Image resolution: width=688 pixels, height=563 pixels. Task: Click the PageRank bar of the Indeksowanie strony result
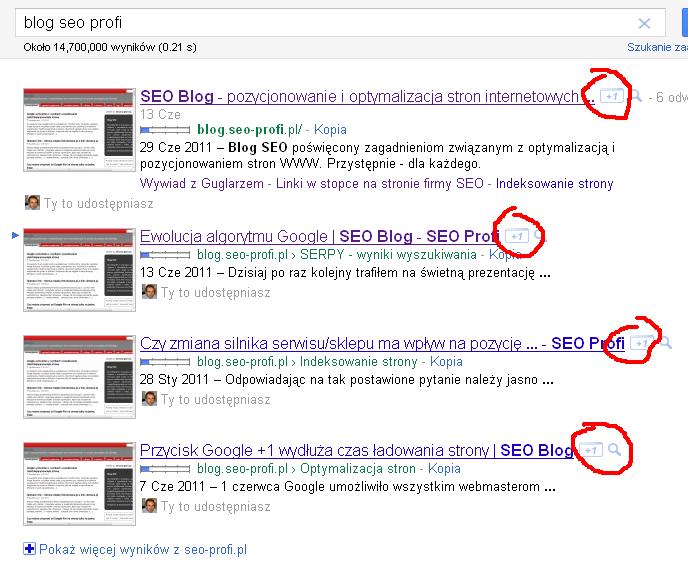(x=165, y=362)
